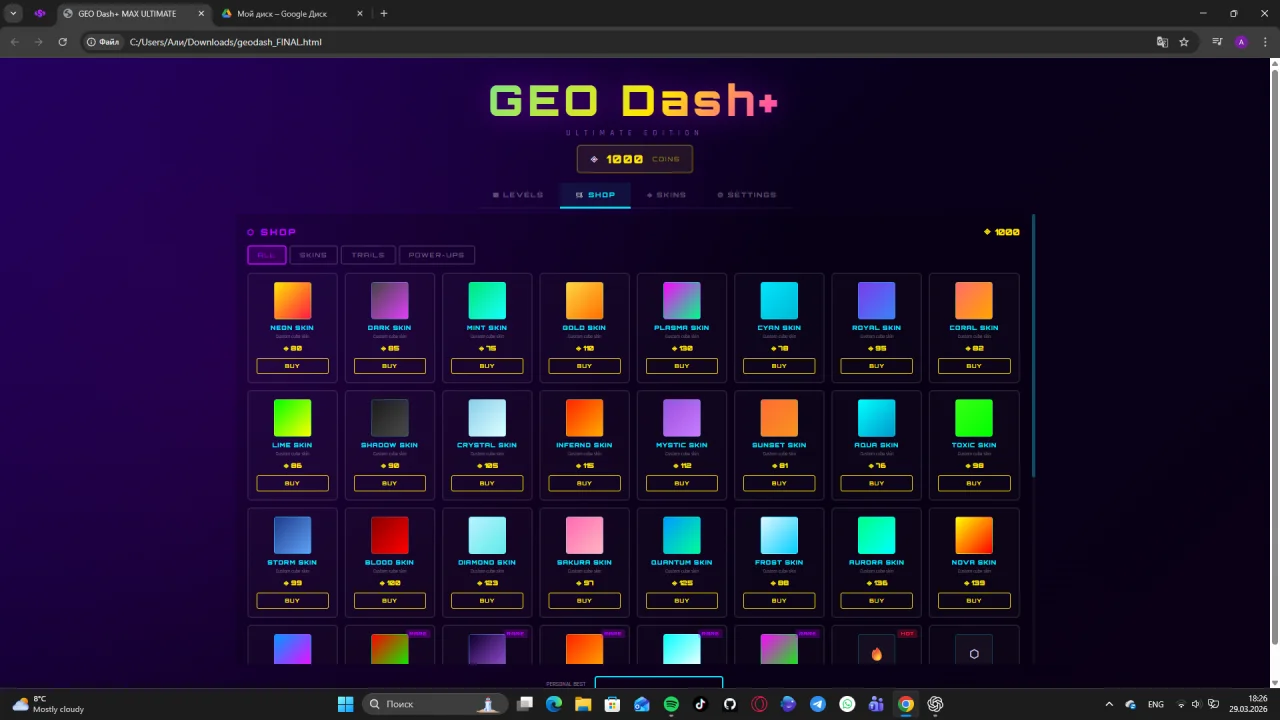
Task: Open Microsoft Edge from the taskbar
Action: [554, 704]
